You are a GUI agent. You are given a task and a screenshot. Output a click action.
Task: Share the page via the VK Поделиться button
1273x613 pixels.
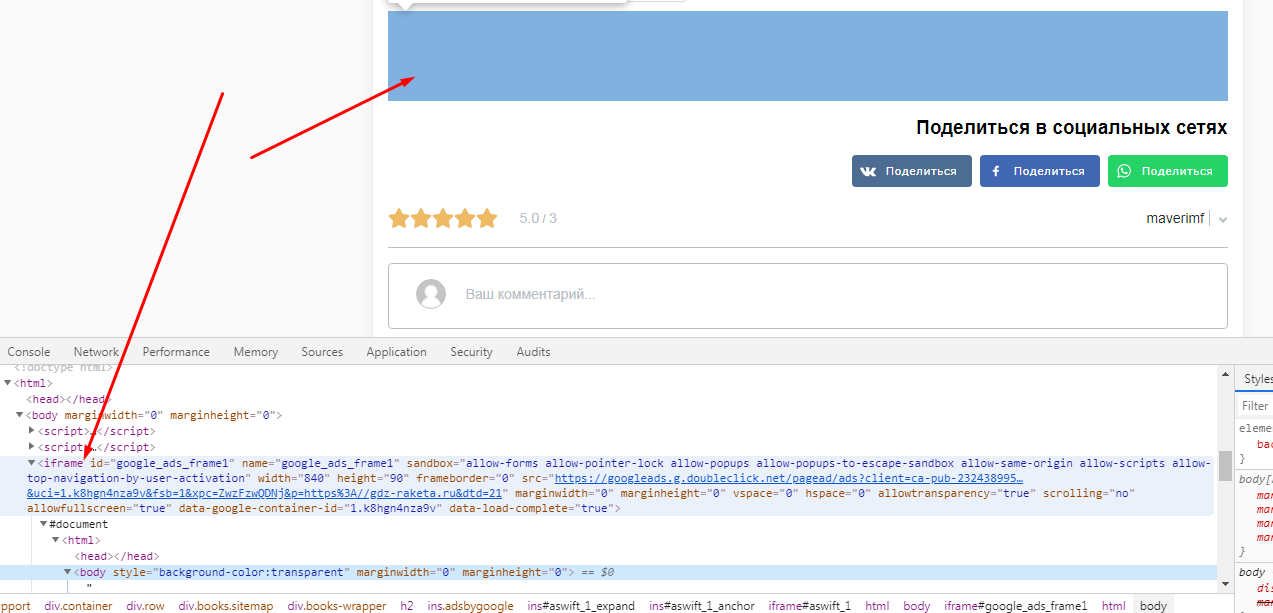pyautogui.click(x=911, y=171)
